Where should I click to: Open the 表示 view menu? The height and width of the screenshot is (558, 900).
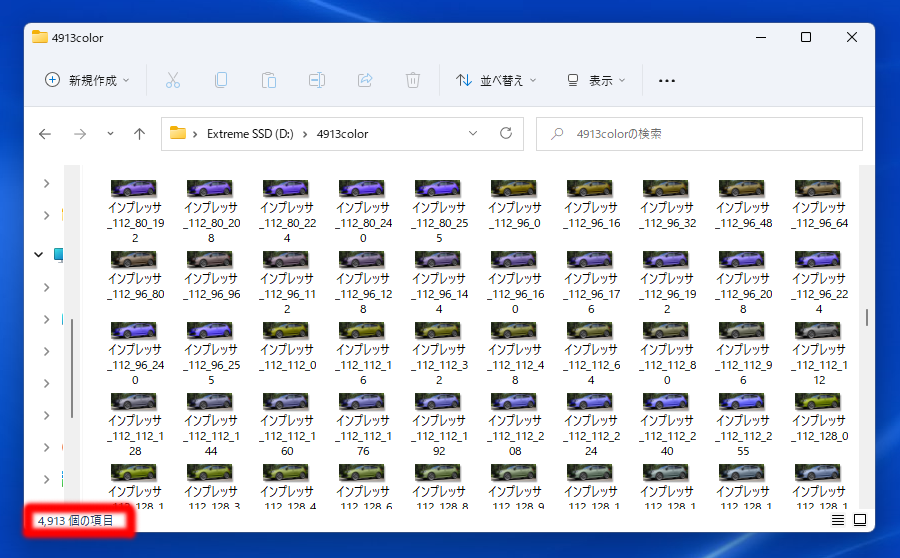pyautogui.click(x=596, y=80)
